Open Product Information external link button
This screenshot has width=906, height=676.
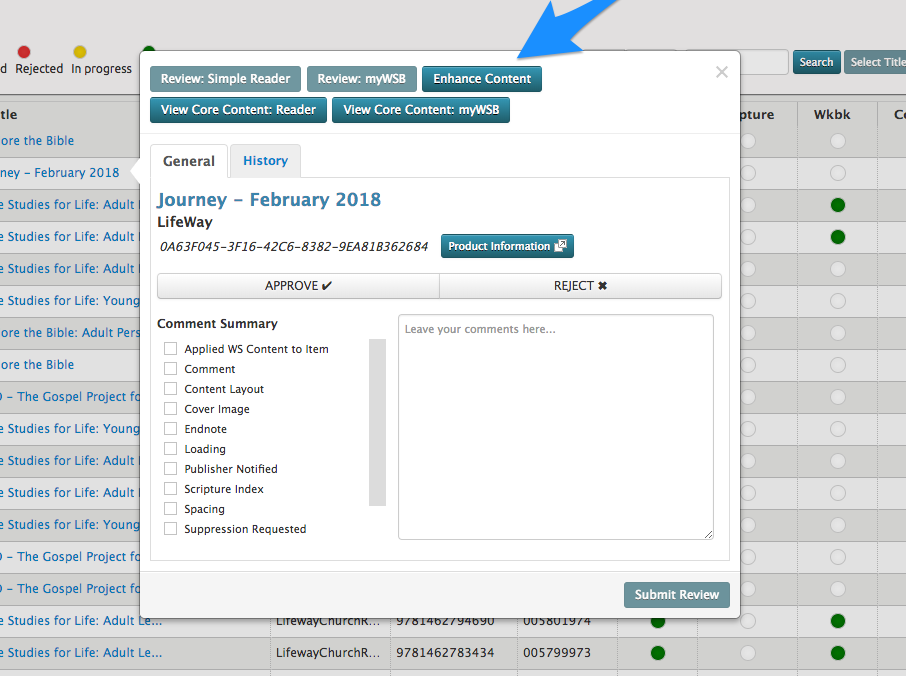[x=507, y=246]
